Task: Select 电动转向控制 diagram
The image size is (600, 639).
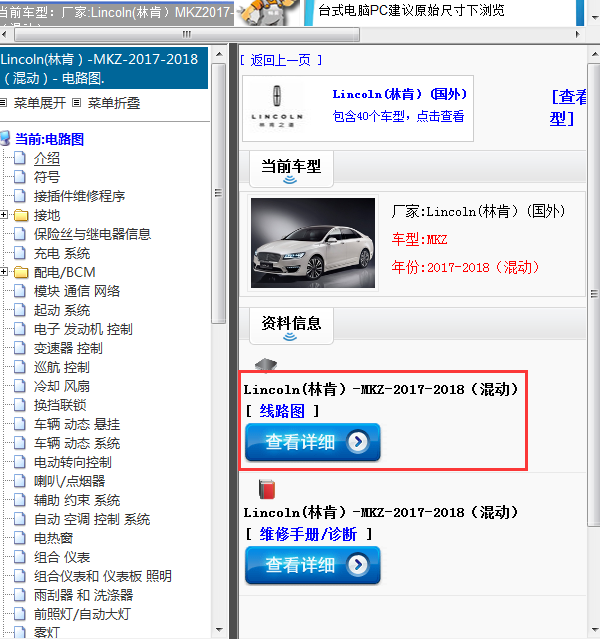Action: [x=73, y=462]
